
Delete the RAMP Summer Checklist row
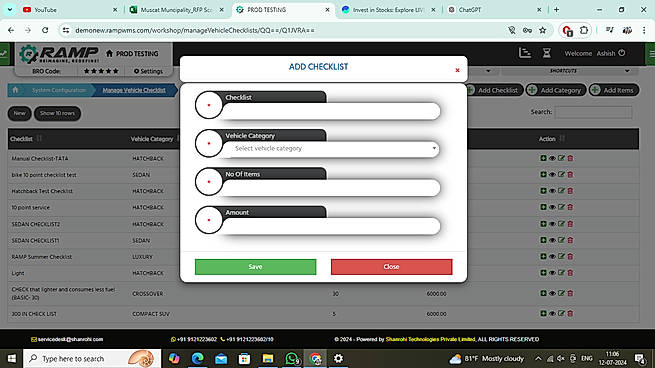coord(570,256)
